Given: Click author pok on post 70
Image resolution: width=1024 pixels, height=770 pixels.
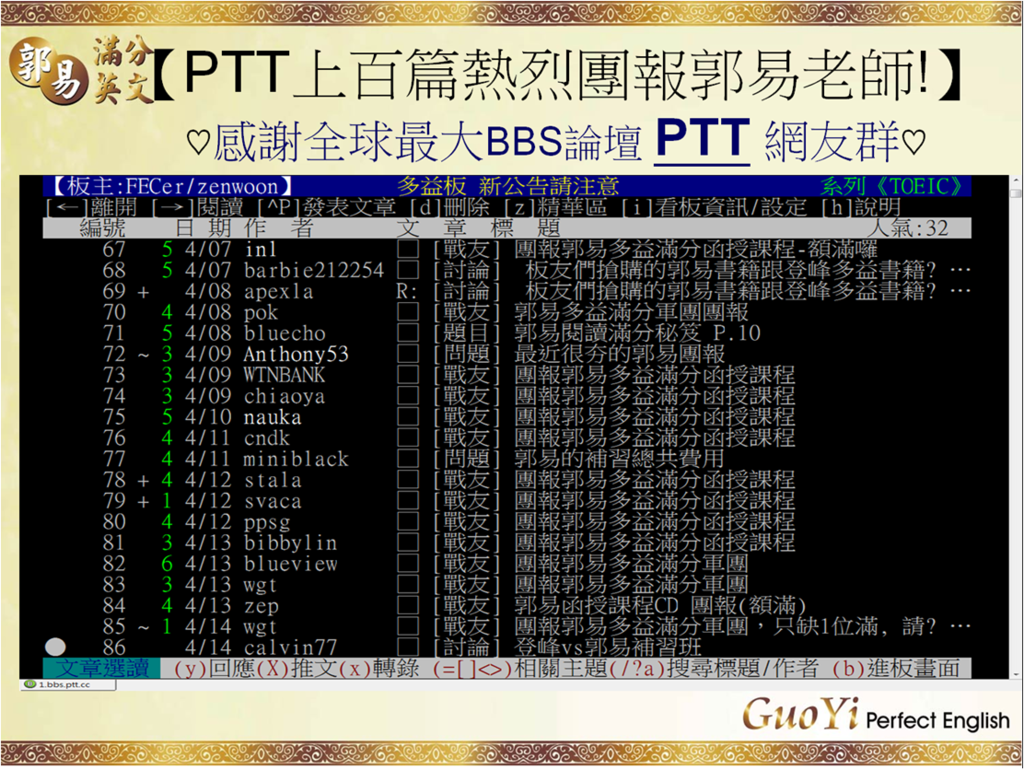Looking at the screenshot, I should (x=261, y=312).
